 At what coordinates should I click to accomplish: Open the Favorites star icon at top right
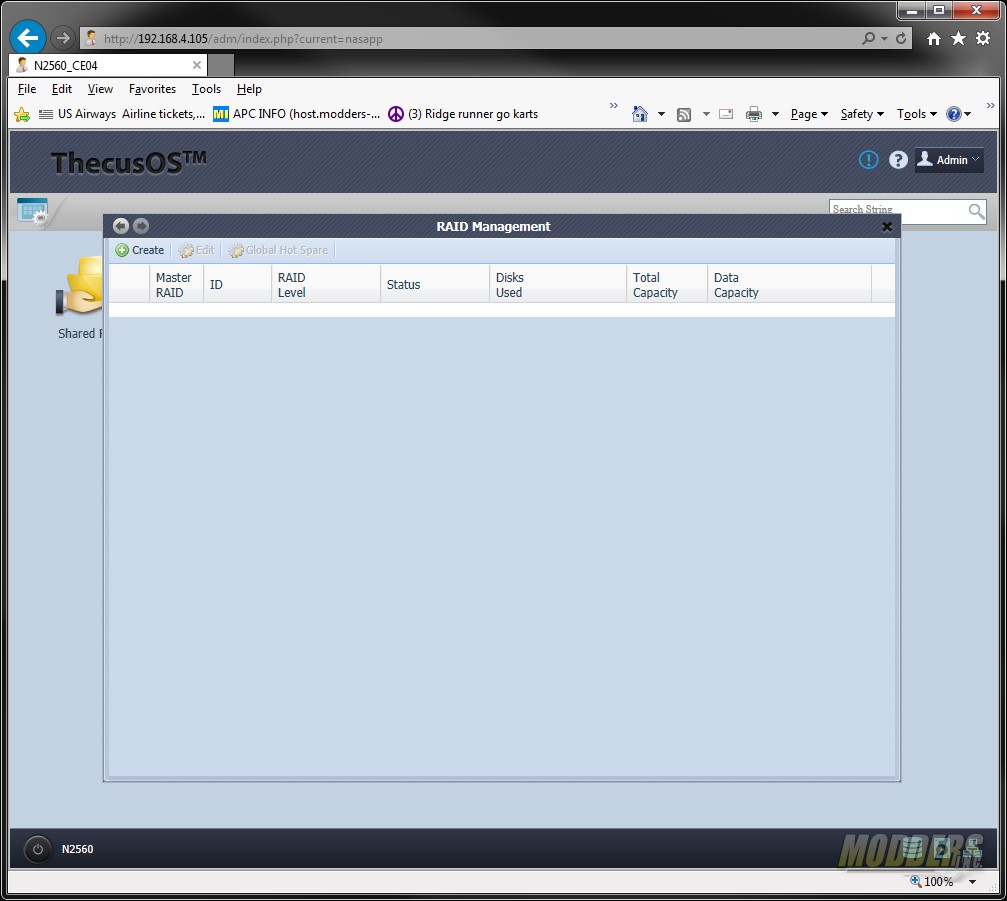click(958, 39)
